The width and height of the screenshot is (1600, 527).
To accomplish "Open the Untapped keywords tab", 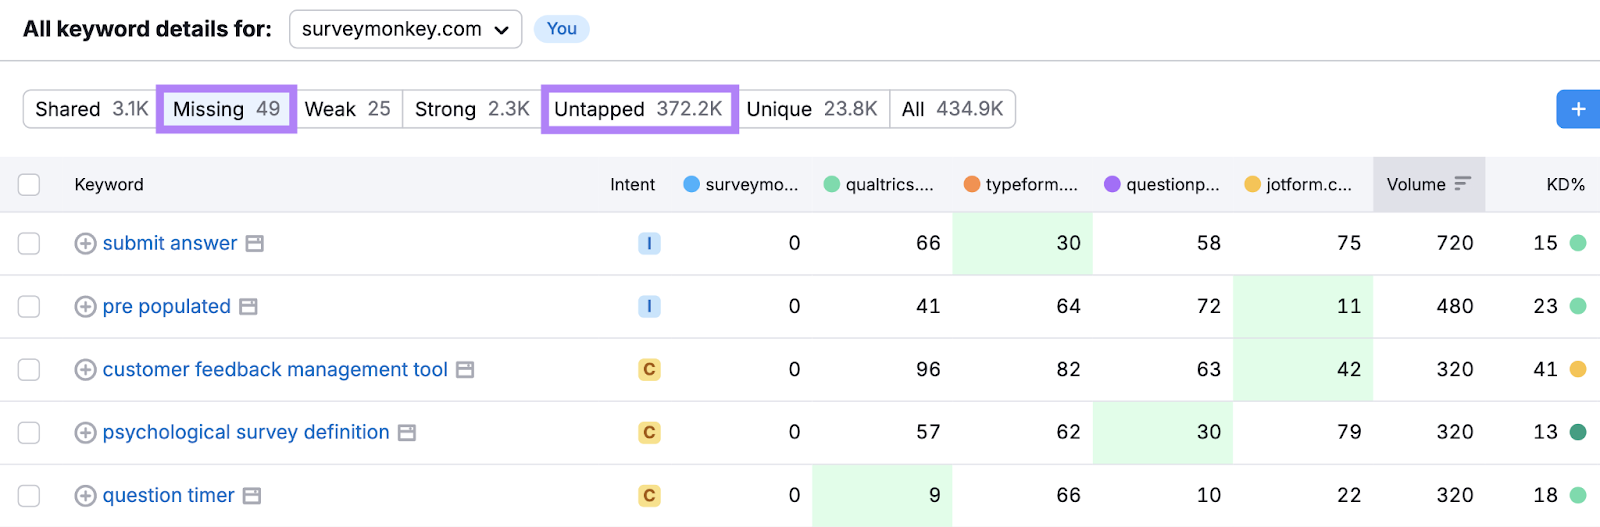I will point(639,109).
